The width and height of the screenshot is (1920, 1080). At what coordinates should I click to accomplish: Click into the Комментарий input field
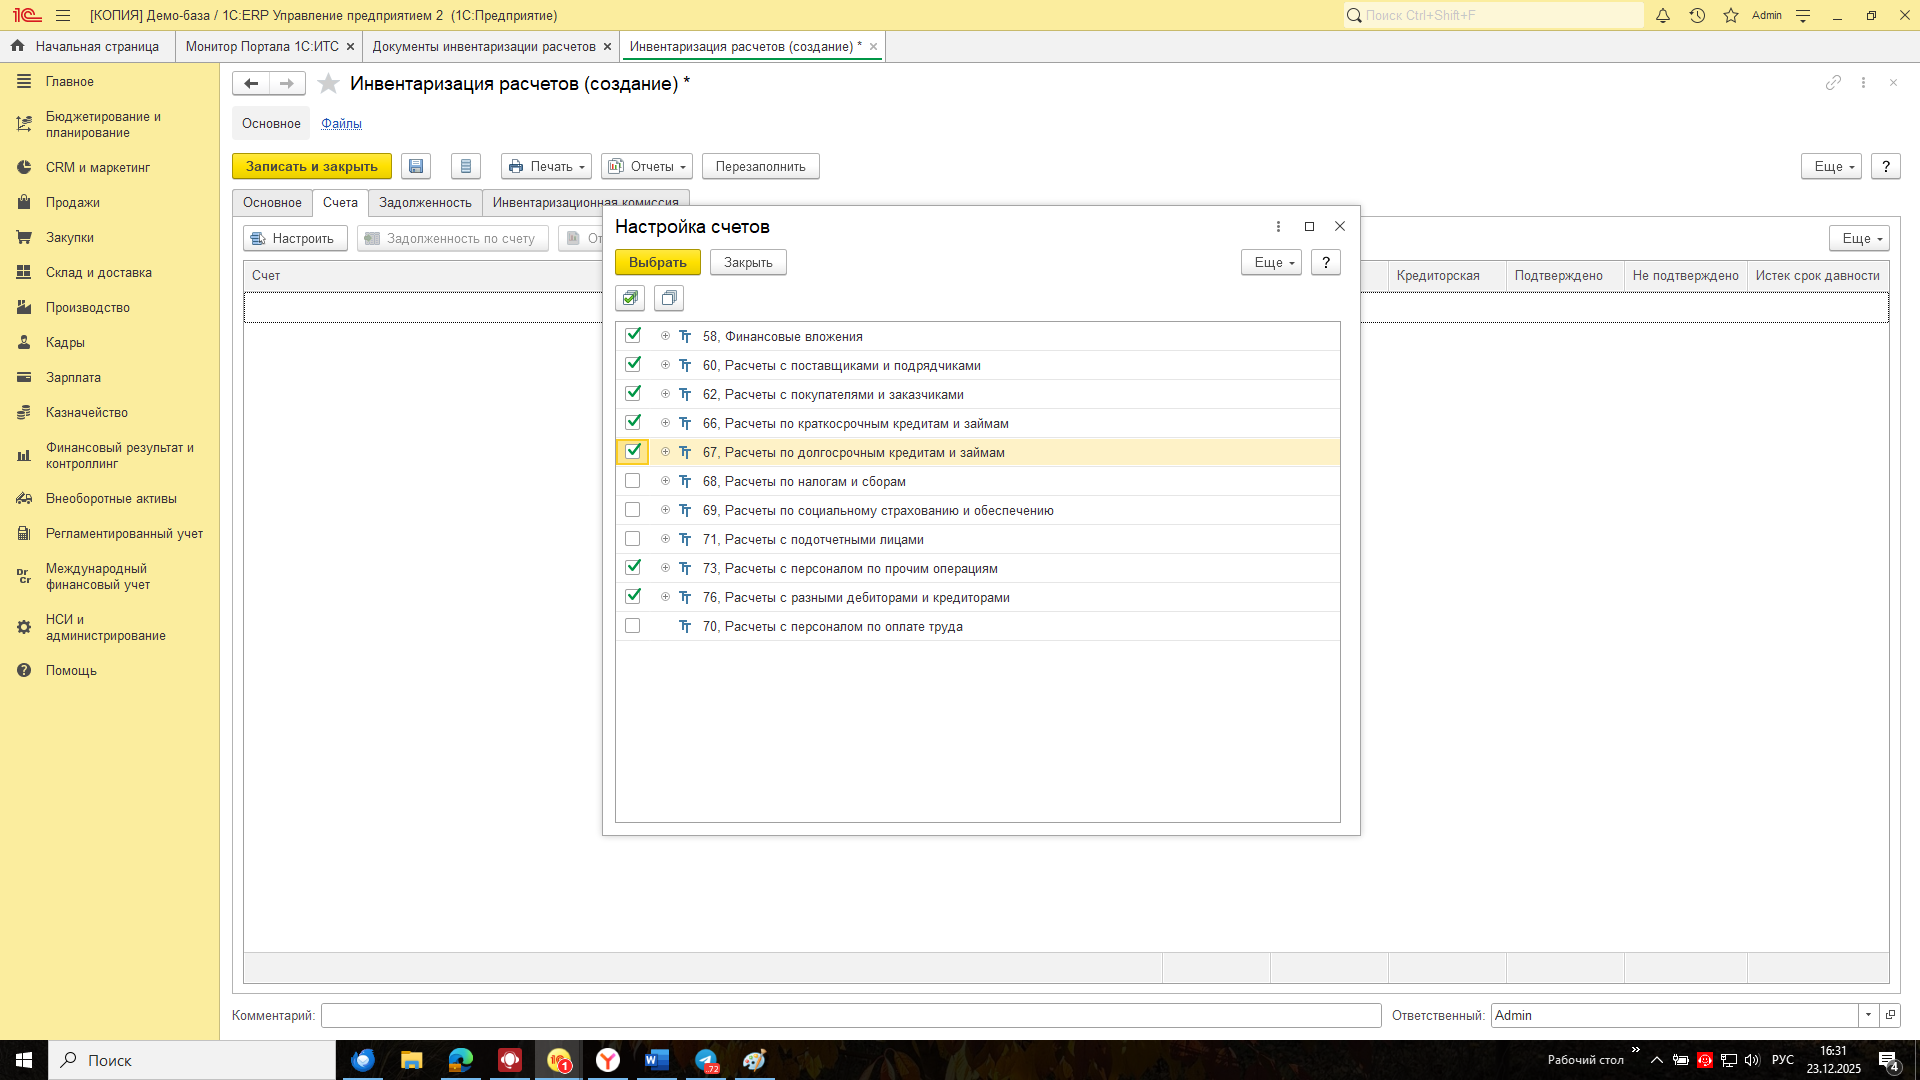point(850,1015)
